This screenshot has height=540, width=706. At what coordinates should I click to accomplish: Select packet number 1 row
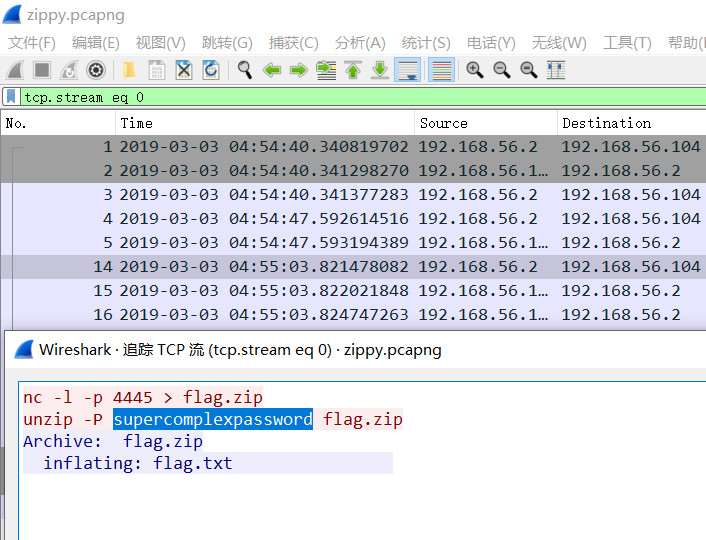[x=353, y=146]
